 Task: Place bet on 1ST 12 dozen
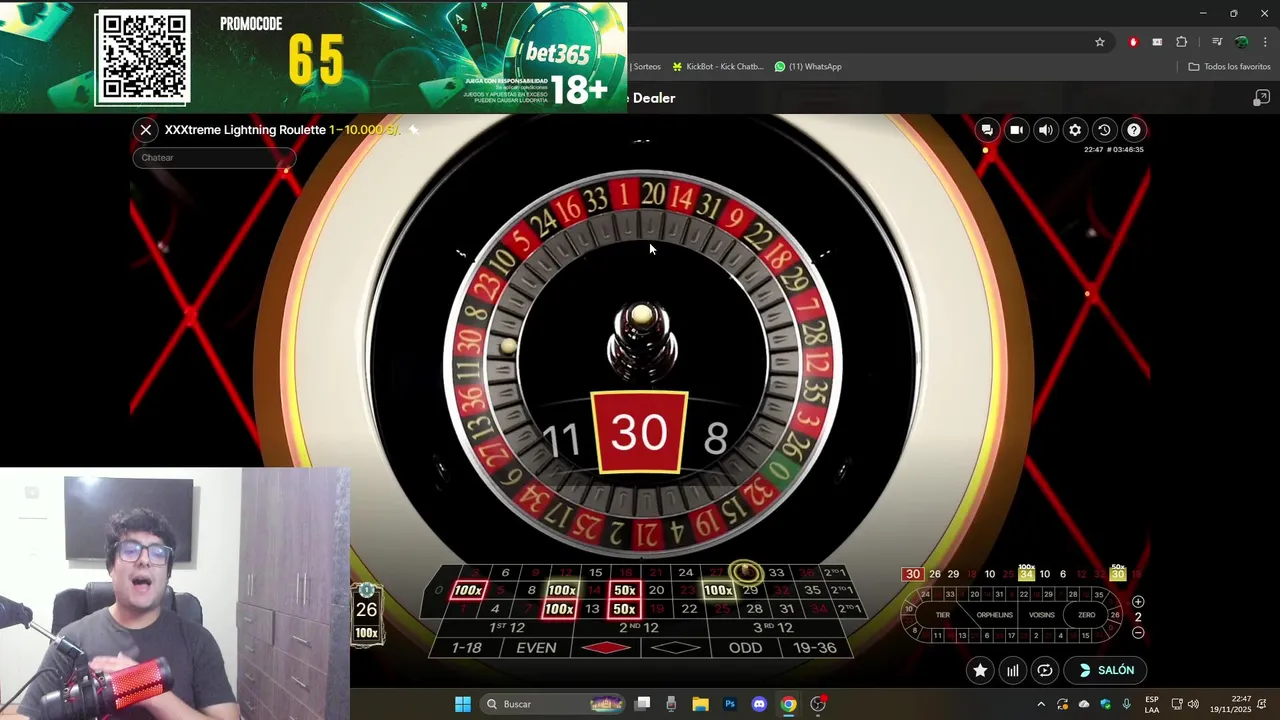pos(507,627)
